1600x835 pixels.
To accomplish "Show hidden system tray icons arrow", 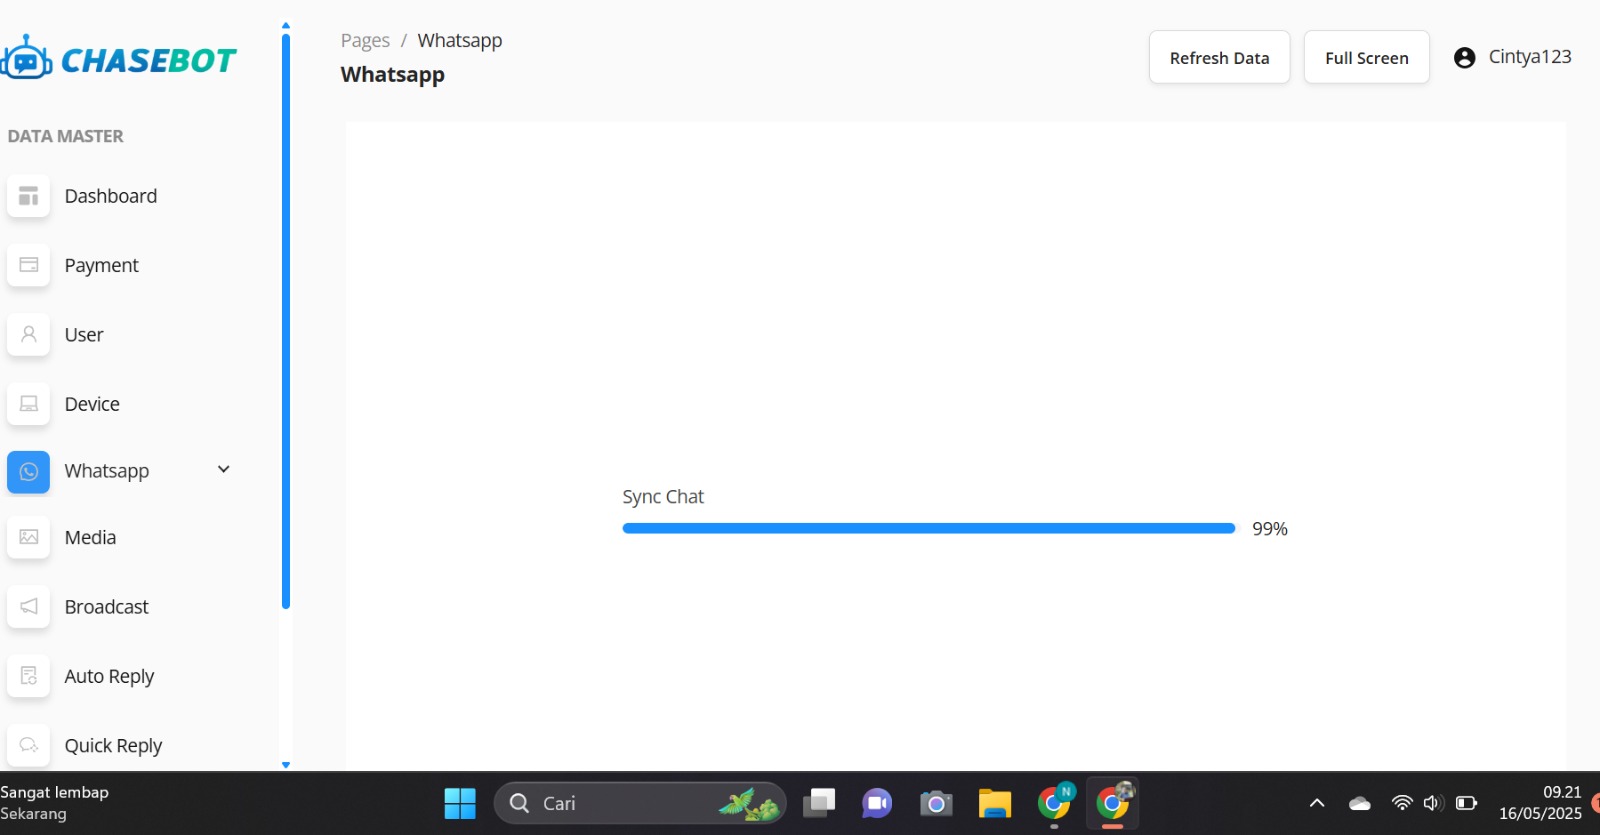I will coord(1317,803).
